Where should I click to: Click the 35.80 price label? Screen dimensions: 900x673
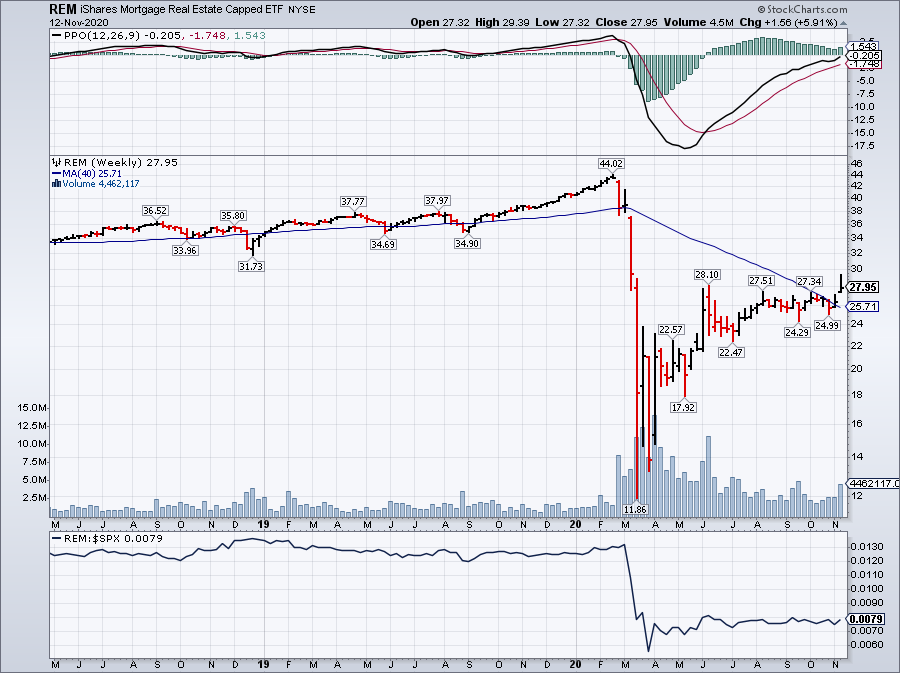point(233,216)
